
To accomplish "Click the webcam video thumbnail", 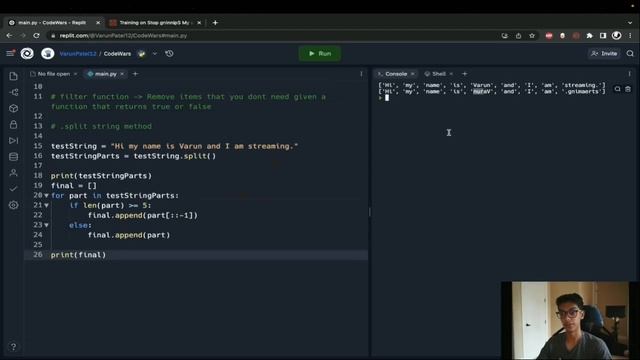I will 570,320.
